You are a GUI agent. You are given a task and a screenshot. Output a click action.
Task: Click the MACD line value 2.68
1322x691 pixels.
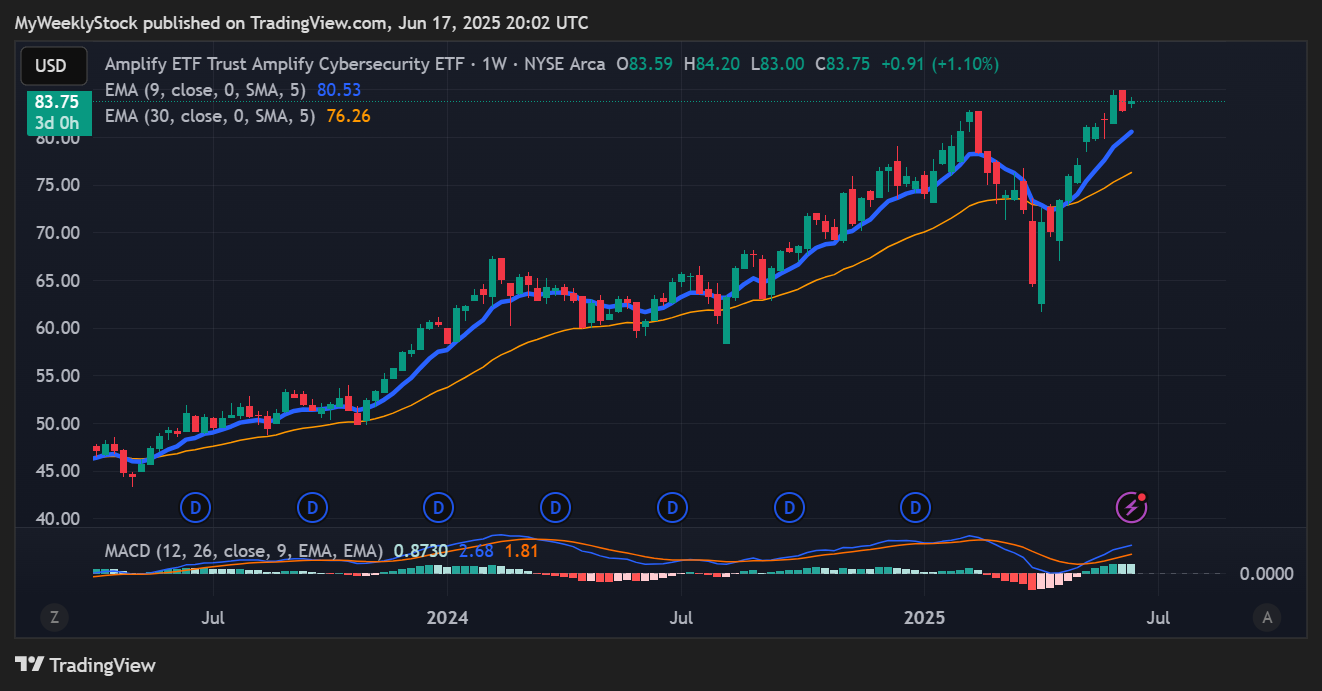[x=476, y=551]
